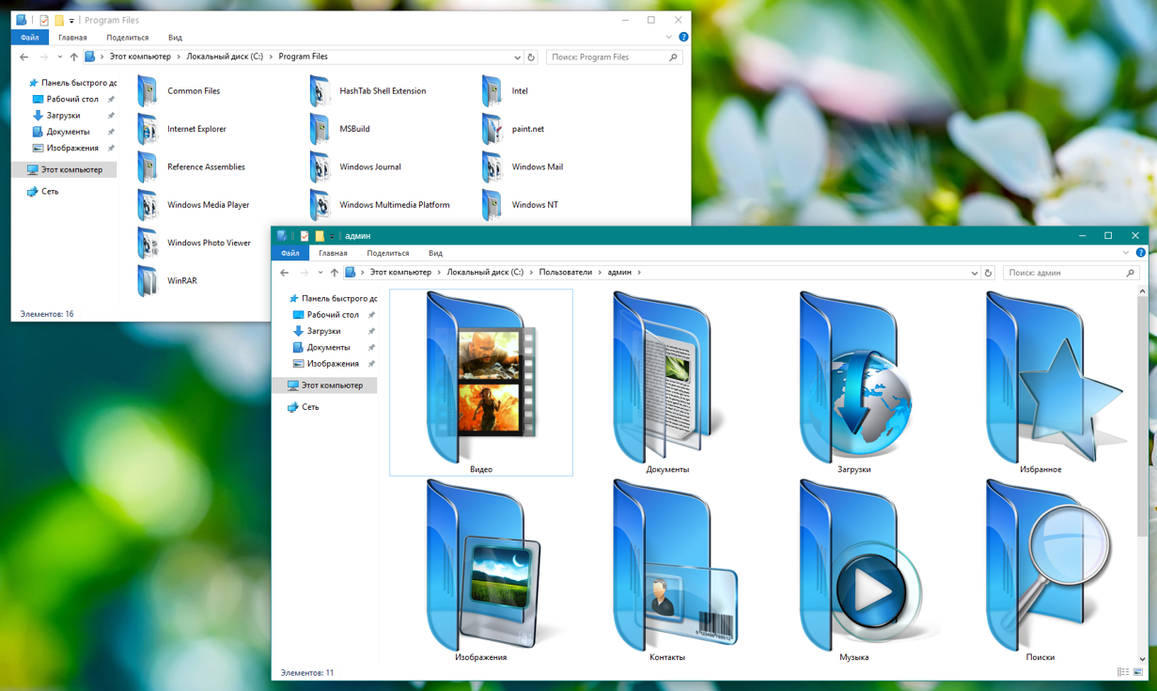
Task: Click the back navigation arrow
Action: coord(284,272)
